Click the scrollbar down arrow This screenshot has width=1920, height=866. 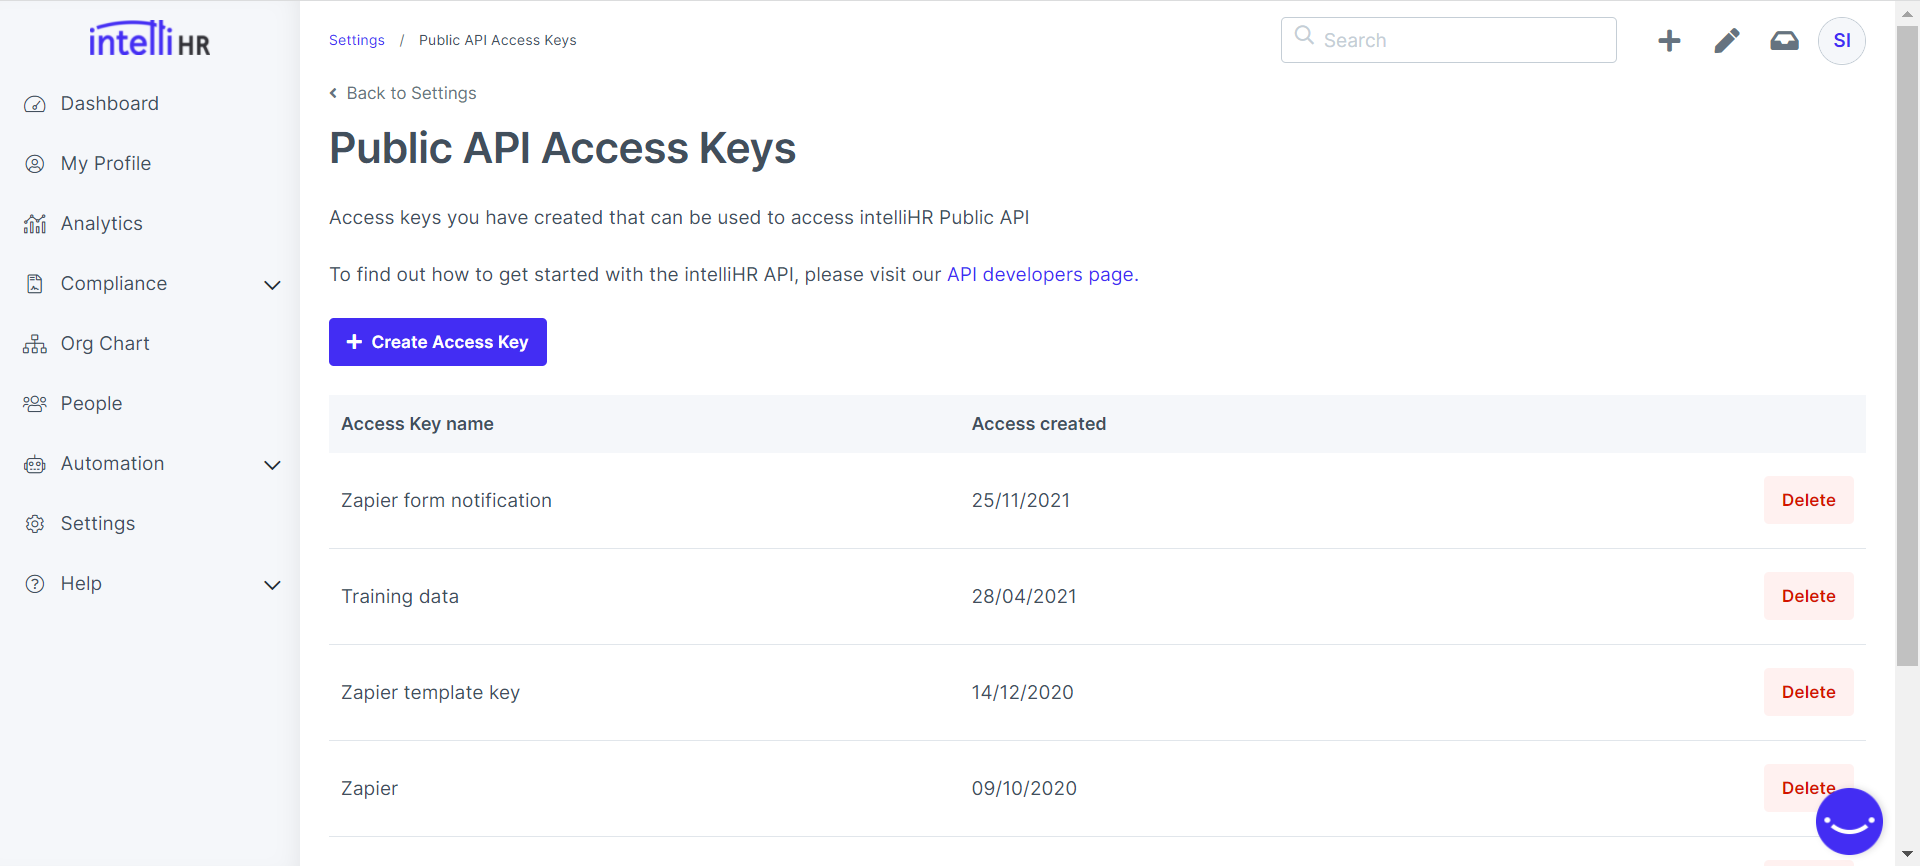[x=1907, y=854]
